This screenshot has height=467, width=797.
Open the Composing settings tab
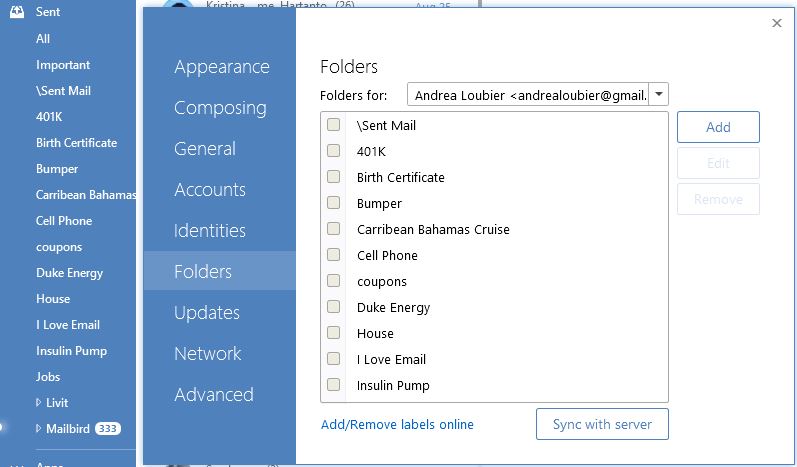click(x=220, y=108)
